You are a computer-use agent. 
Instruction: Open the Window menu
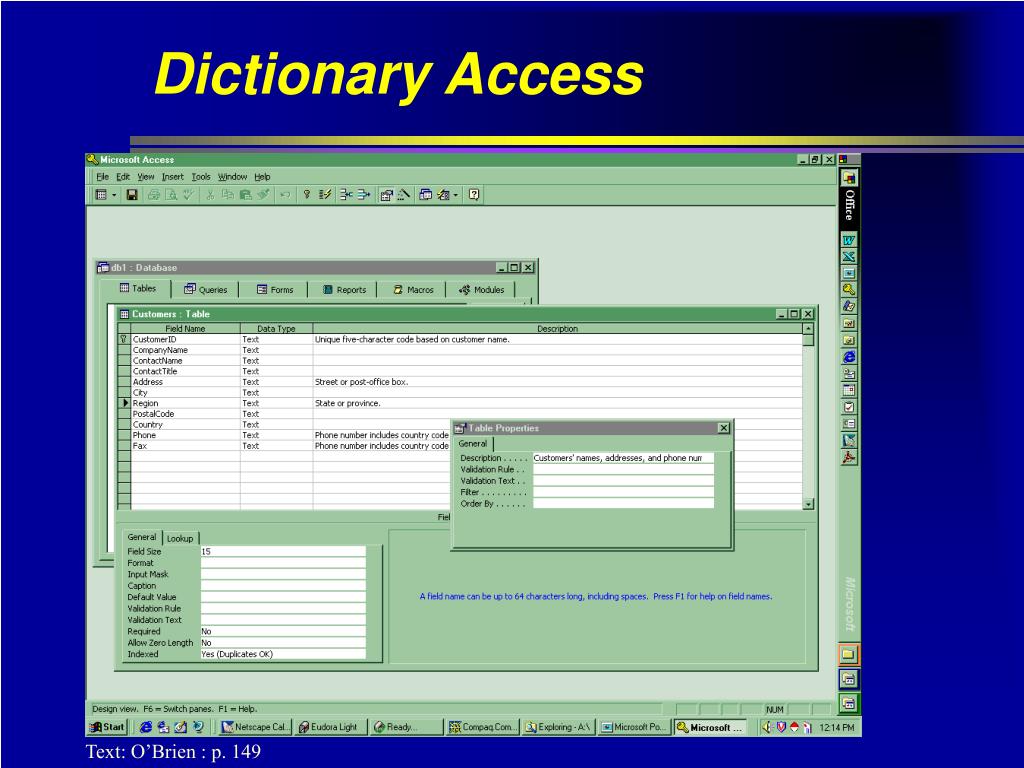pyautogui.click(x=232, y=177)
